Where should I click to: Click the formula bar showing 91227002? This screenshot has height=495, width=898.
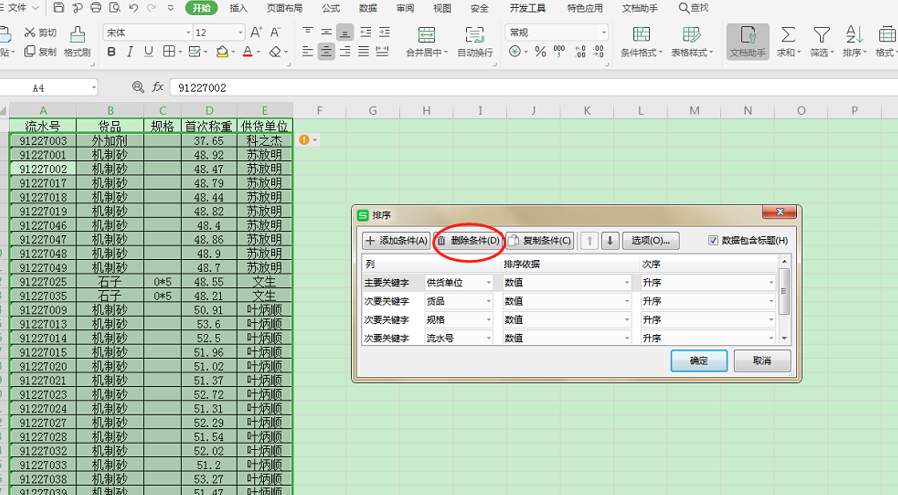[533, 88]
